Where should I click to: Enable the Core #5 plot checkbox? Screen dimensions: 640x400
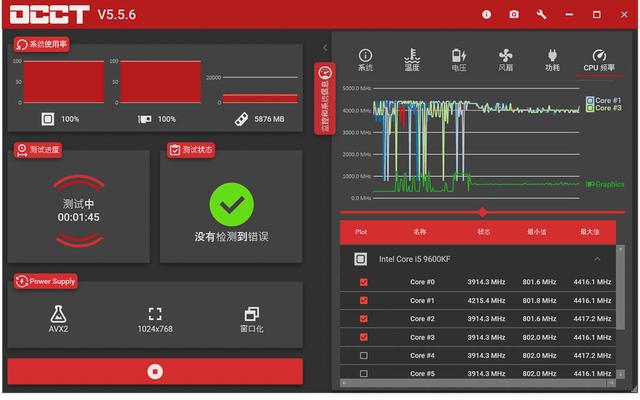pyautogui.click(x=364, y=373)
